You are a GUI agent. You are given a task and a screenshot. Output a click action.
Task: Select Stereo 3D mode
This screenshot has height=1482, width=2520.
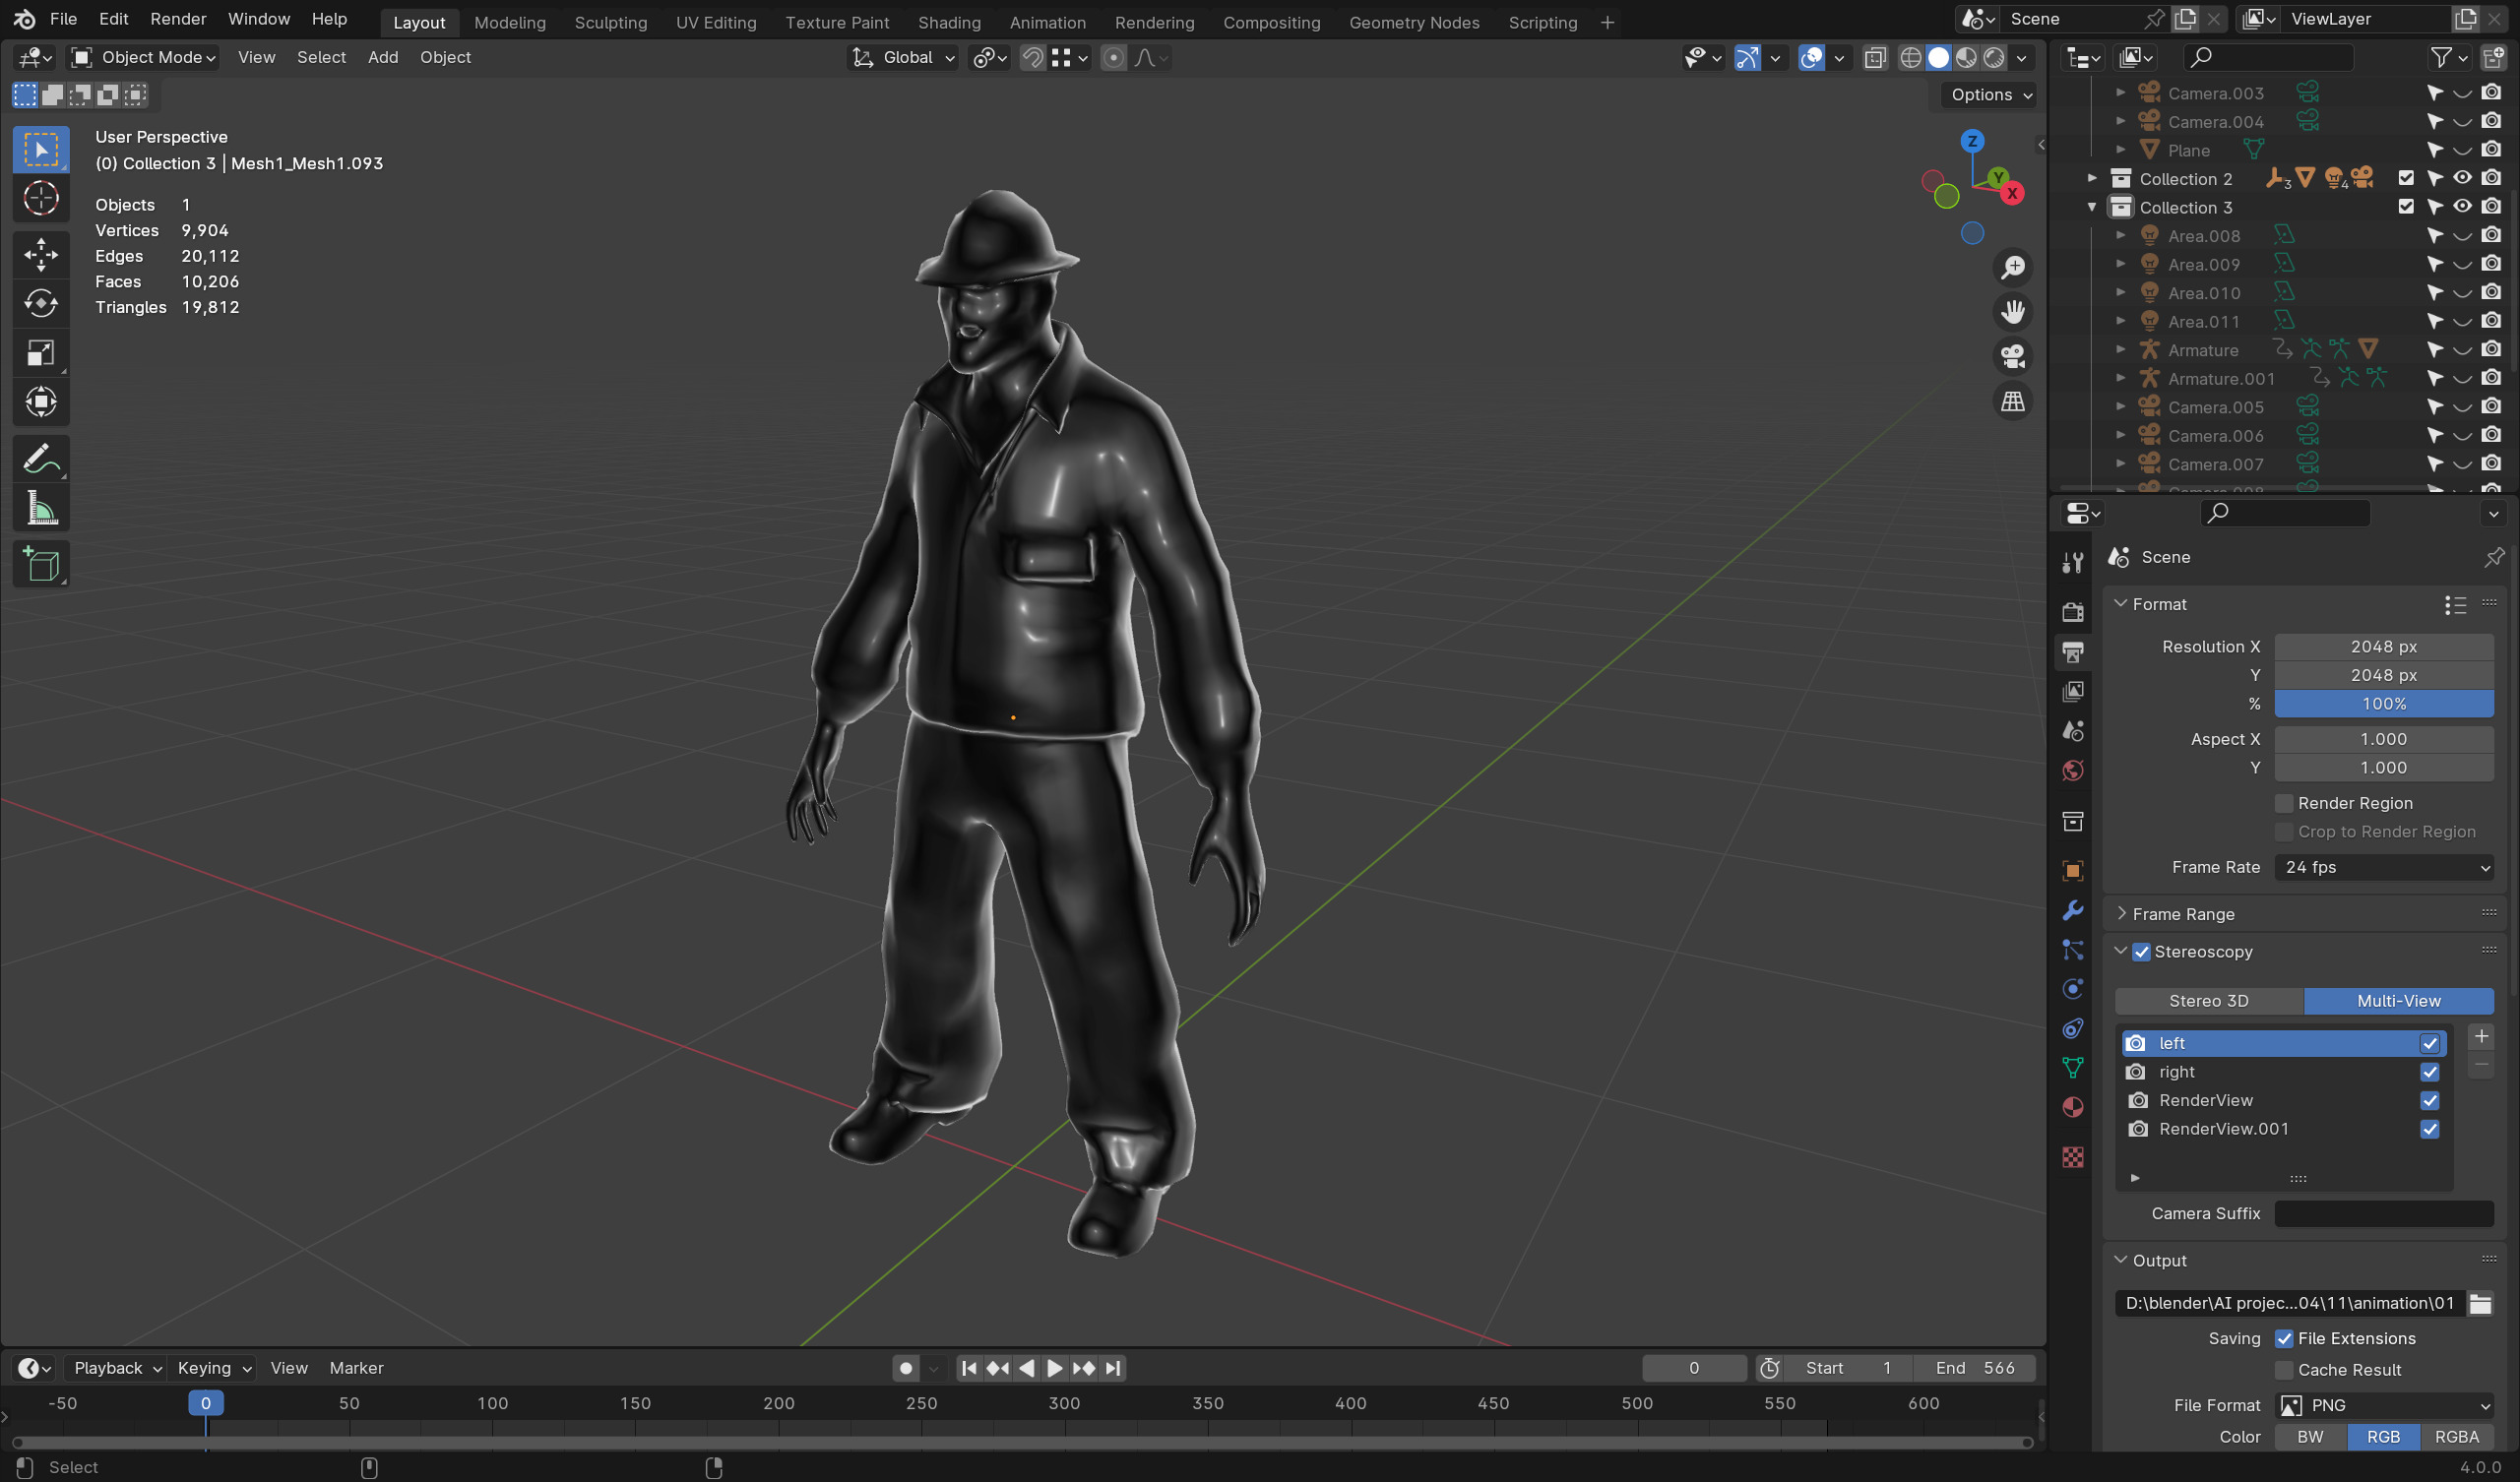pyautogui.click(x=2208, y=1001)
